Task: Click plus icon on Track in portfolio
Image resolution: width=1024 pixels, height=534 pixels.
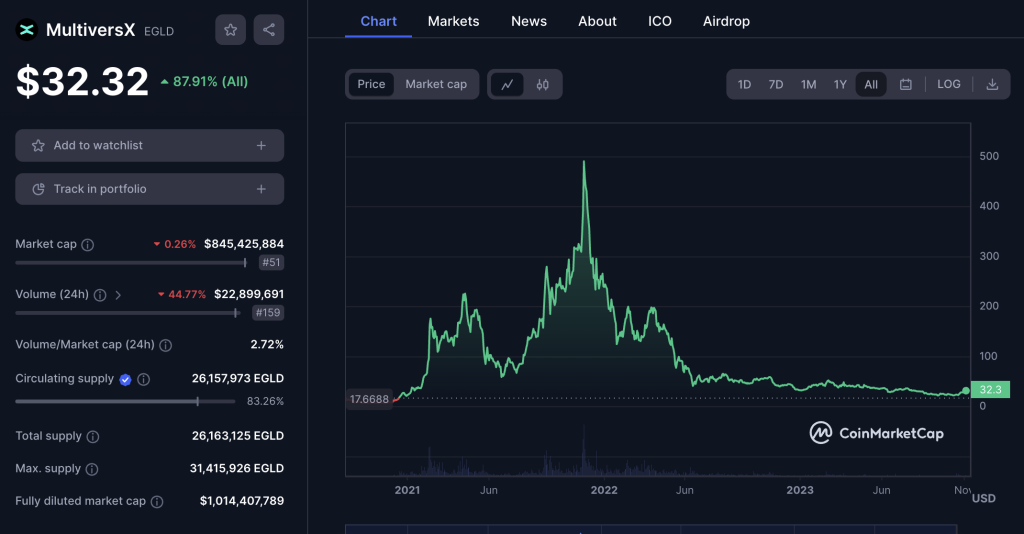Action: click(x=261, y=189)
